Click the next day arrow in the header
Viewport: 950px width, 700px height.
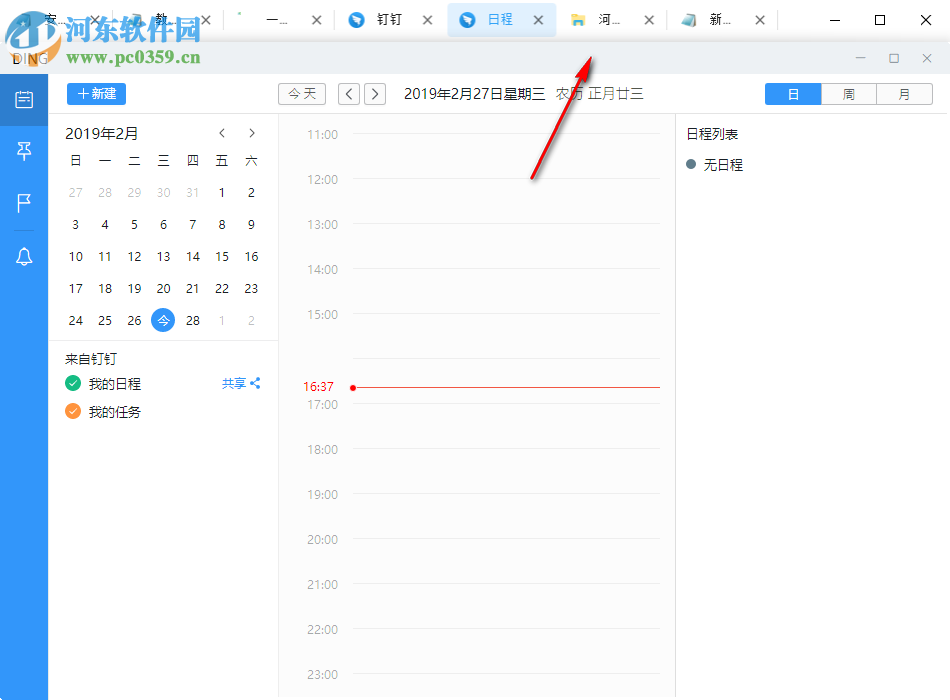click(374, 93)
